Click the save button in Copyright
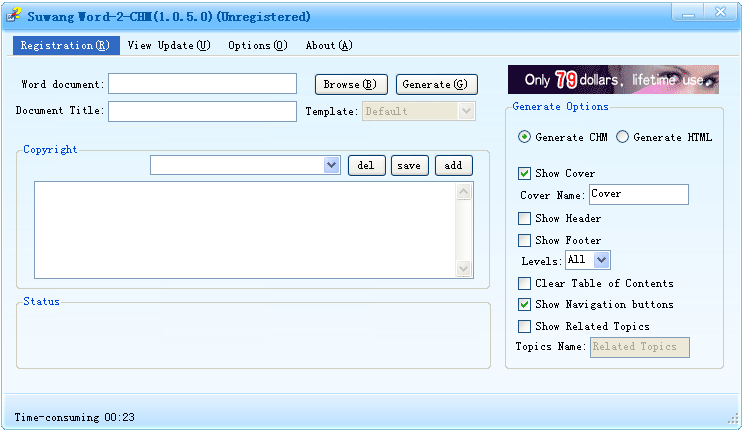This screenshot has height=431, width=743. click(x=409, y=165)
